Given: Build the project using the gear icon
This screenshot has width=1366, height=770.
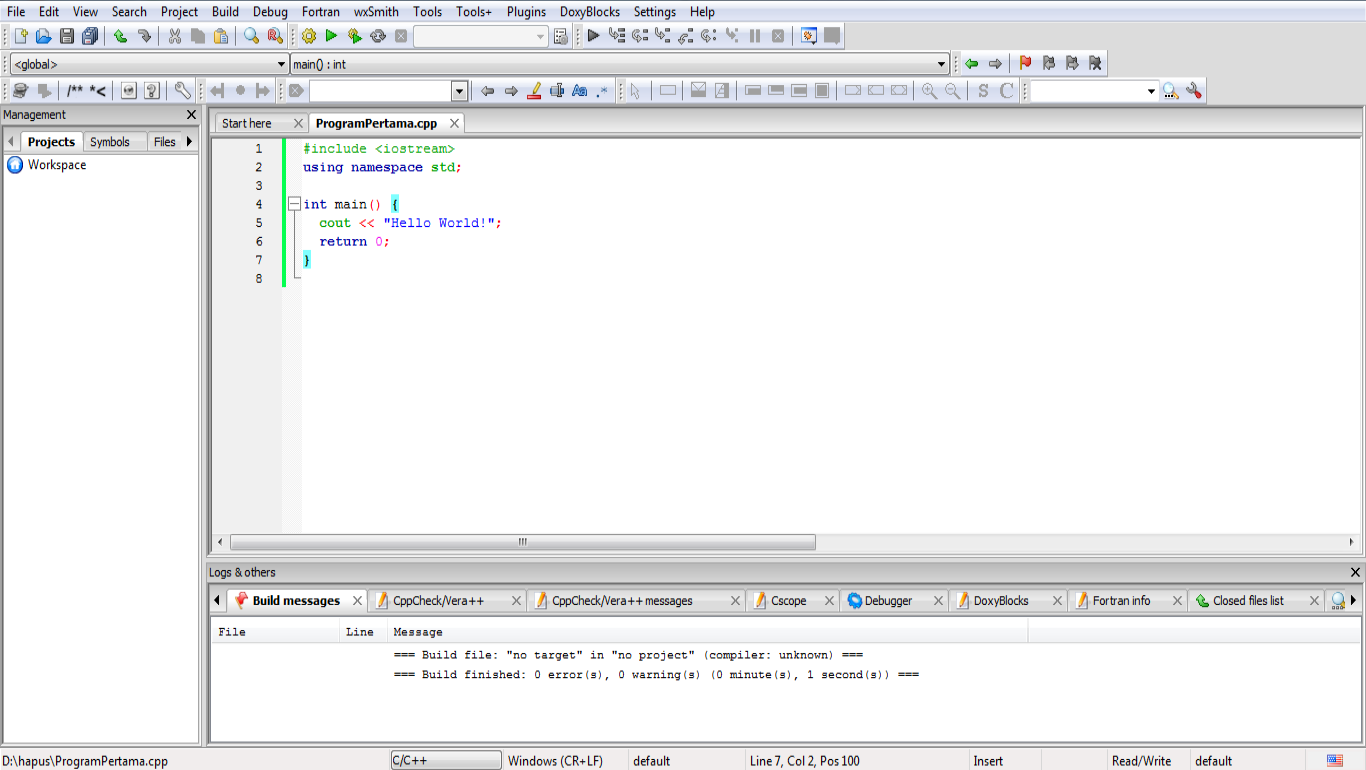Looking at the screenshot, I should [308, 35].
